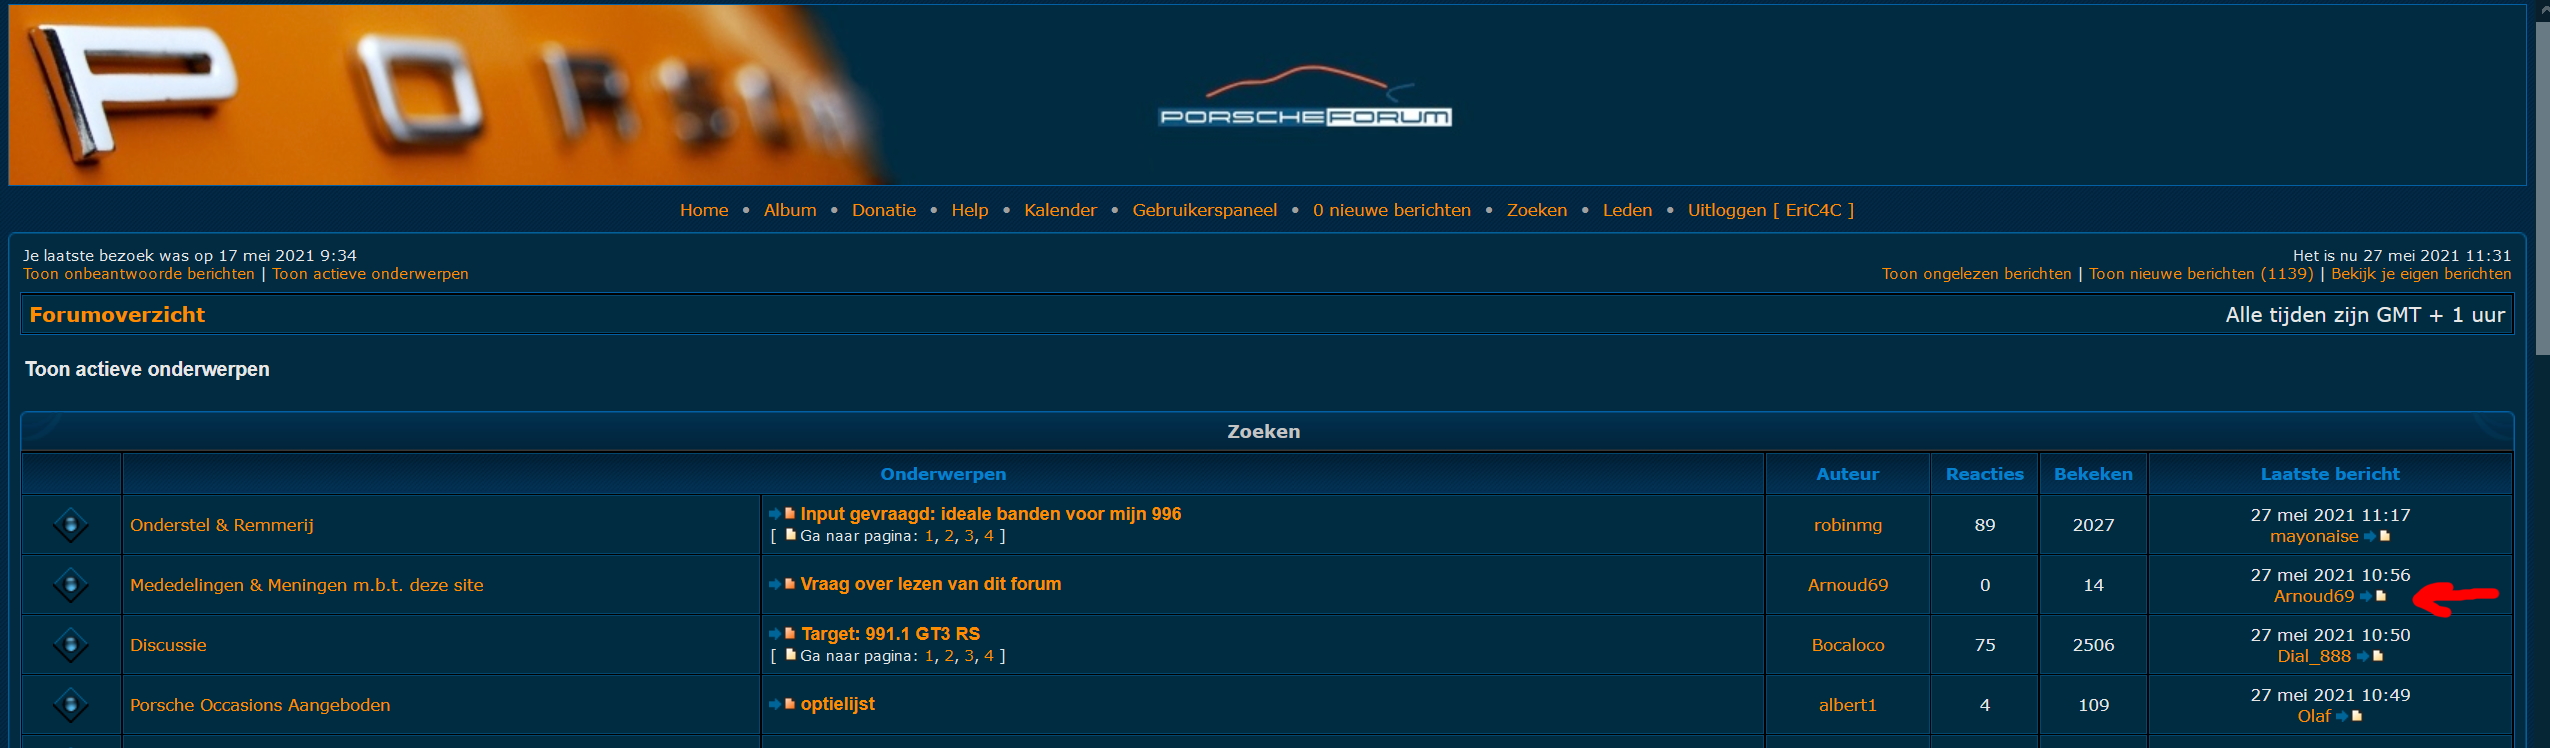Image resolution: width=2550 pixels, height=748 pixels.
Task: View author profile robinmg
Action: point(1847,525)
